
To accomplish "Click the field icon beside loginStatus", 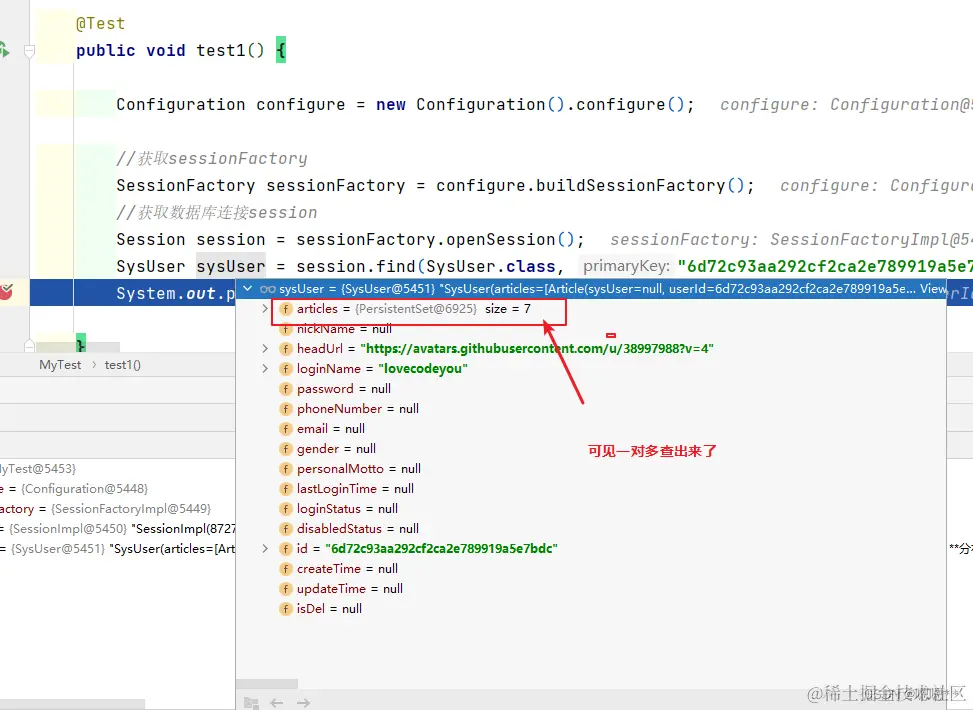I will click(x=285, y=509).
